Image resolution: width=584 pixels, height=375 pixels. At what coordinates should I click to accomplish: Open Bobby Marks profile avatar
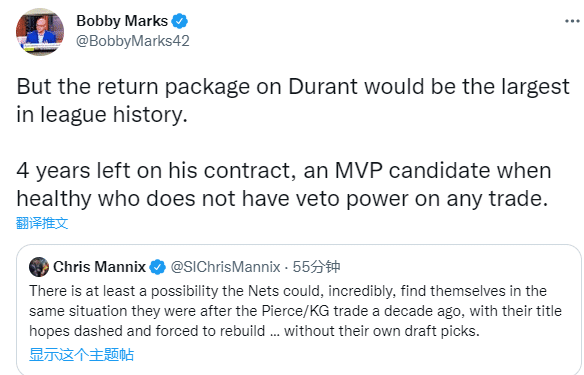[40, 32]
